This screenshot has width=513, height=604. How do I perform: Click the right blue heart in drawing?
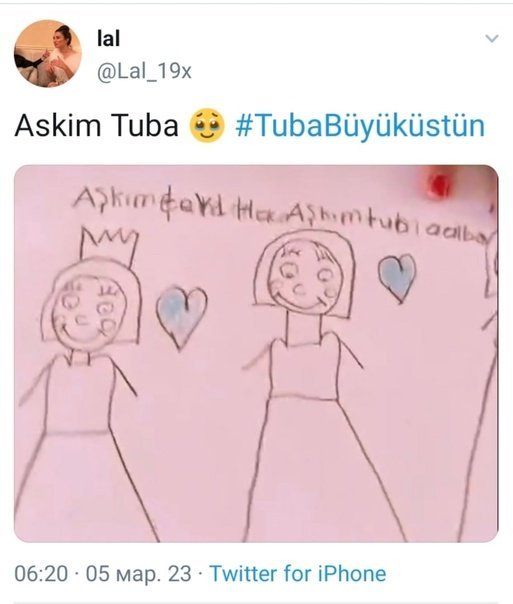coord(398,278)
